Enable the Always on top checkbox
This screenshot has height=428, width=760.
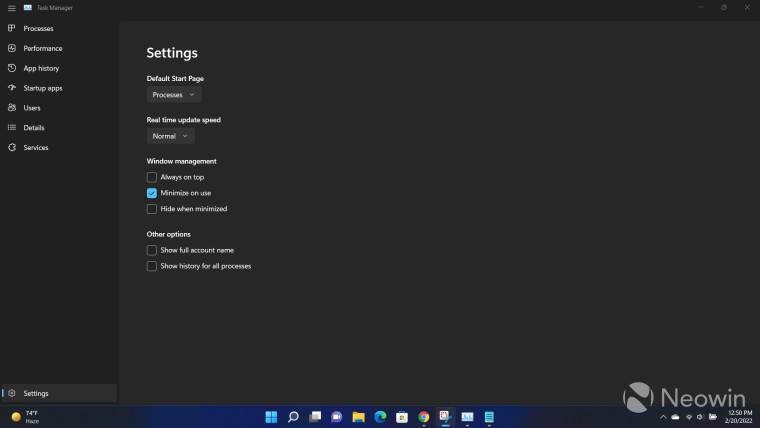[152, 177]
